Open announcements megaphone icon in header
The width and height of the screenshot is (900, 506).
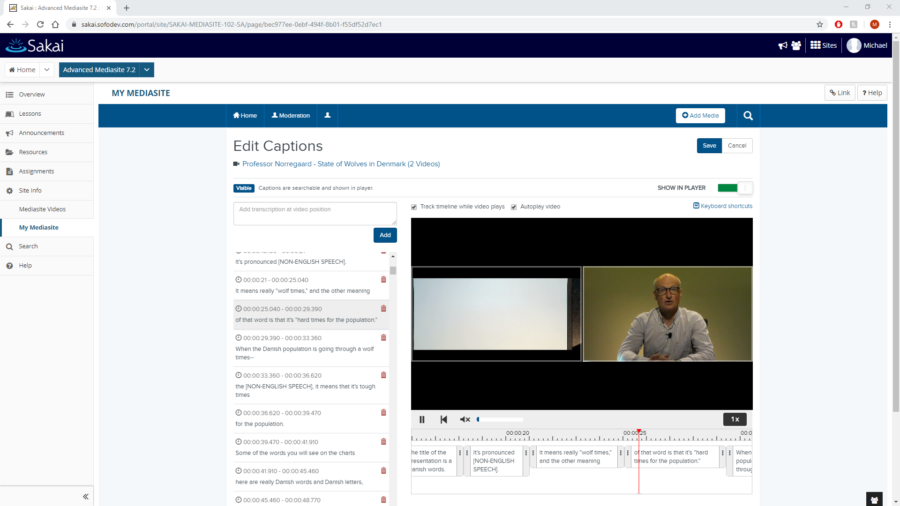click(782, 45)
